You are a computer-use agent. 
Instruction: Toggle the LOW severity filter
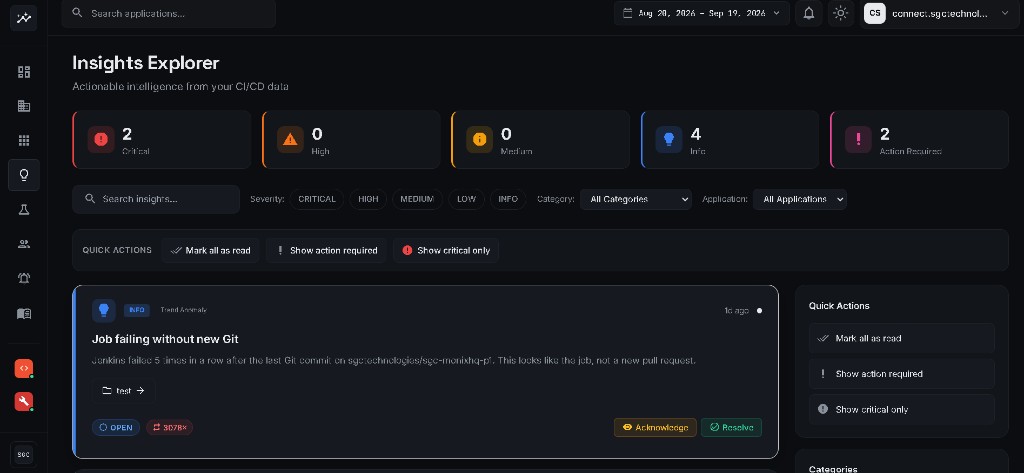466,199
